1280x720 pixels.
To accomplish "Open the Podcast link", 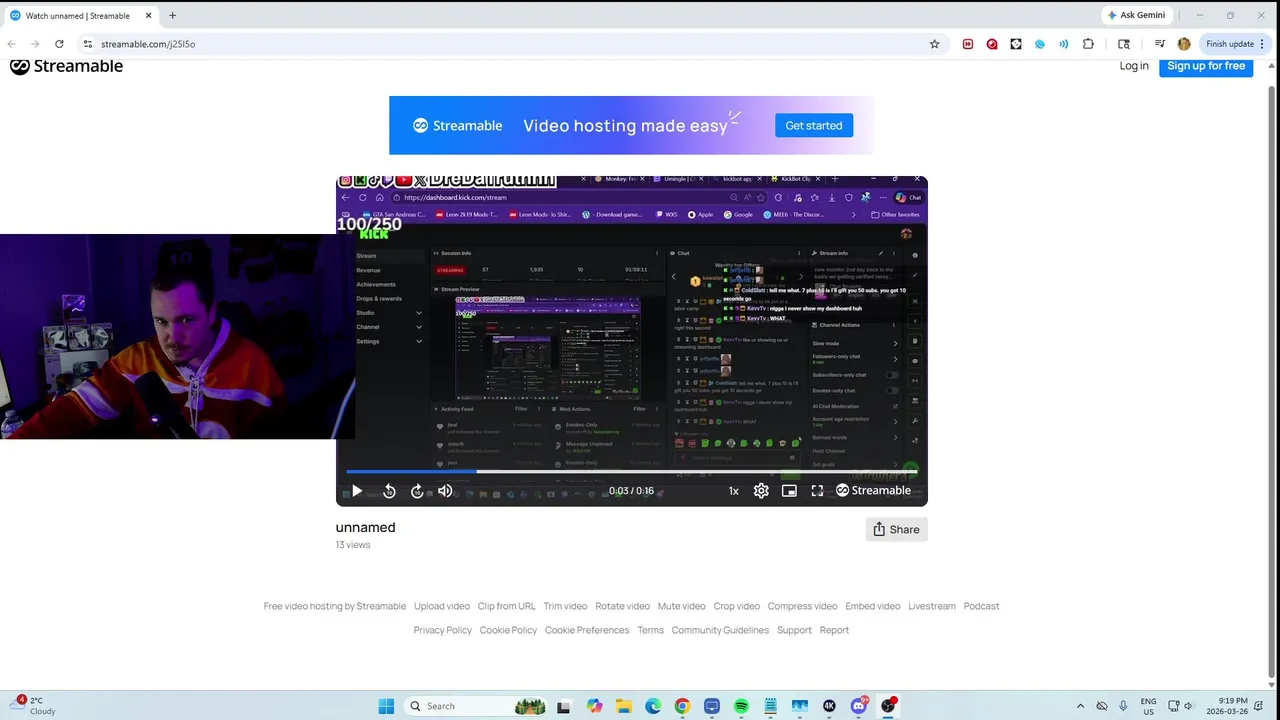I will pyautogui.click(x=981, y=606).
